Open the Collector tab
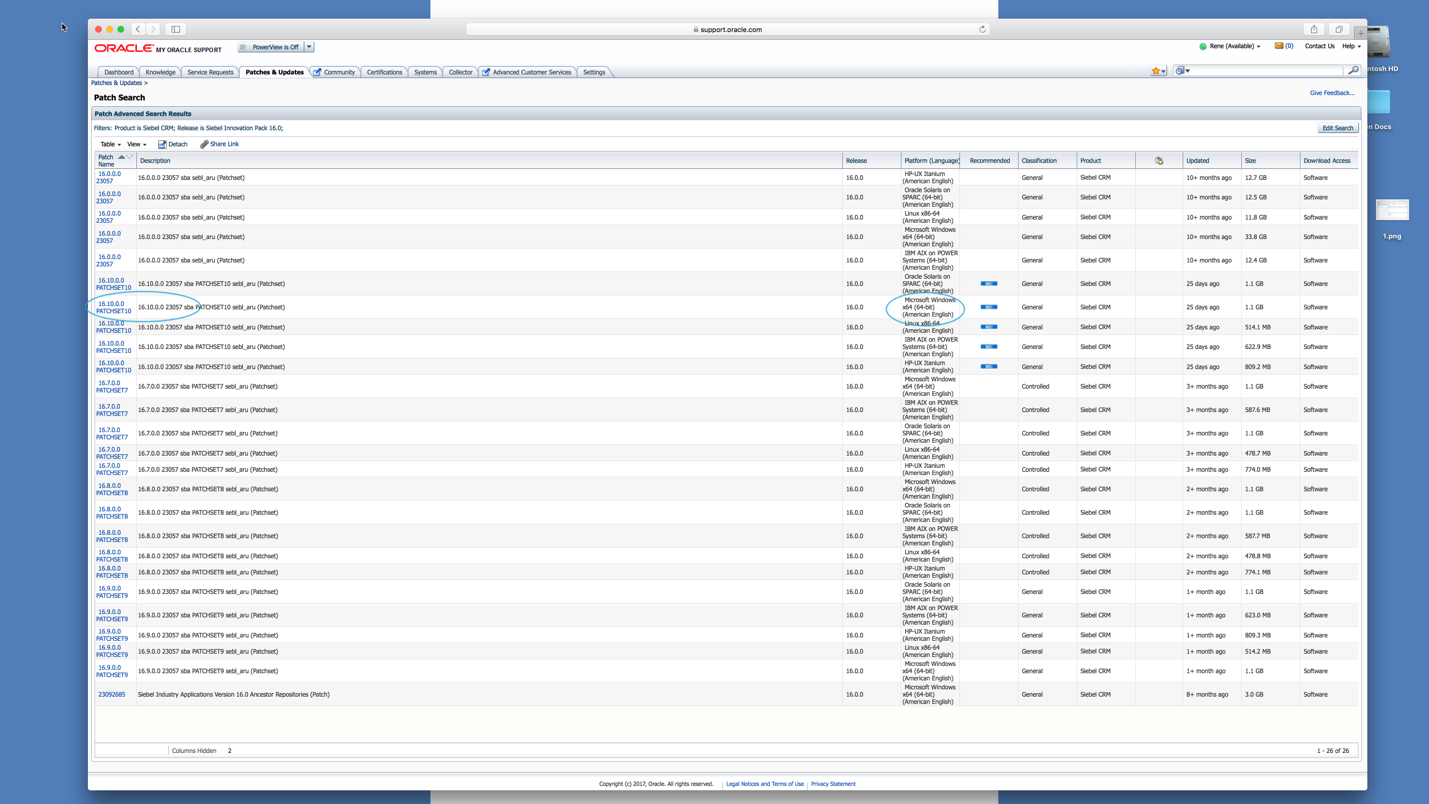Viewport: 1429px width, 804px height. click(460, 72)
